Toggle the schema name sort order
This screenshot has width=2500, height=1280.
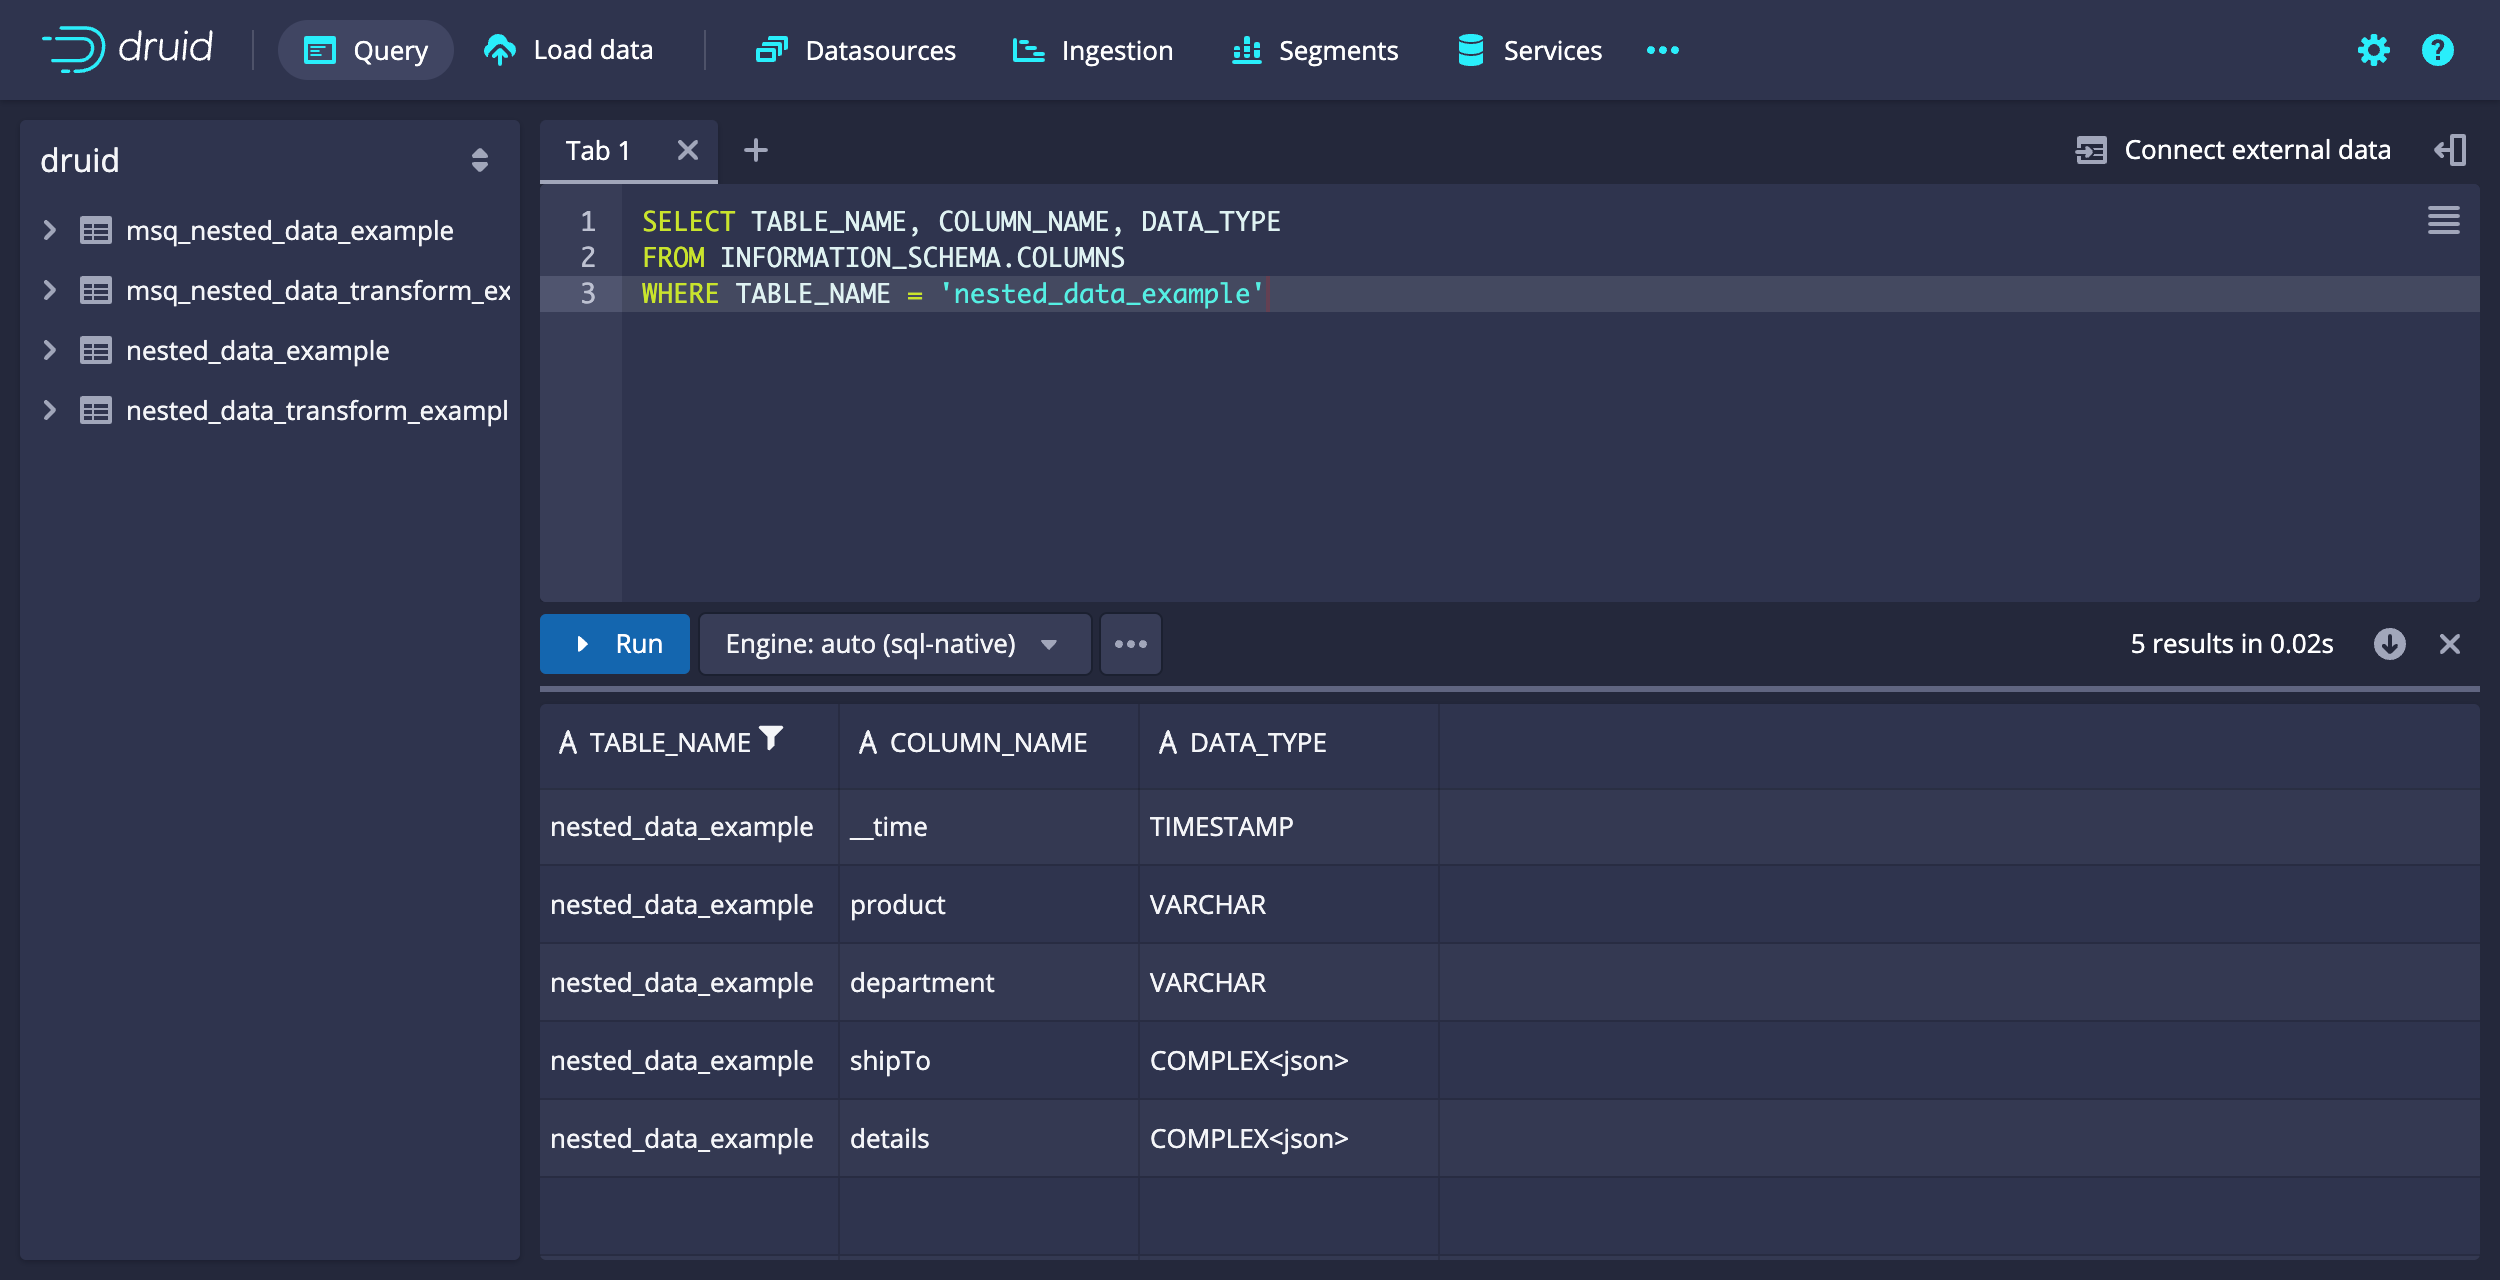pyautogui.click(x=479, y=160)
